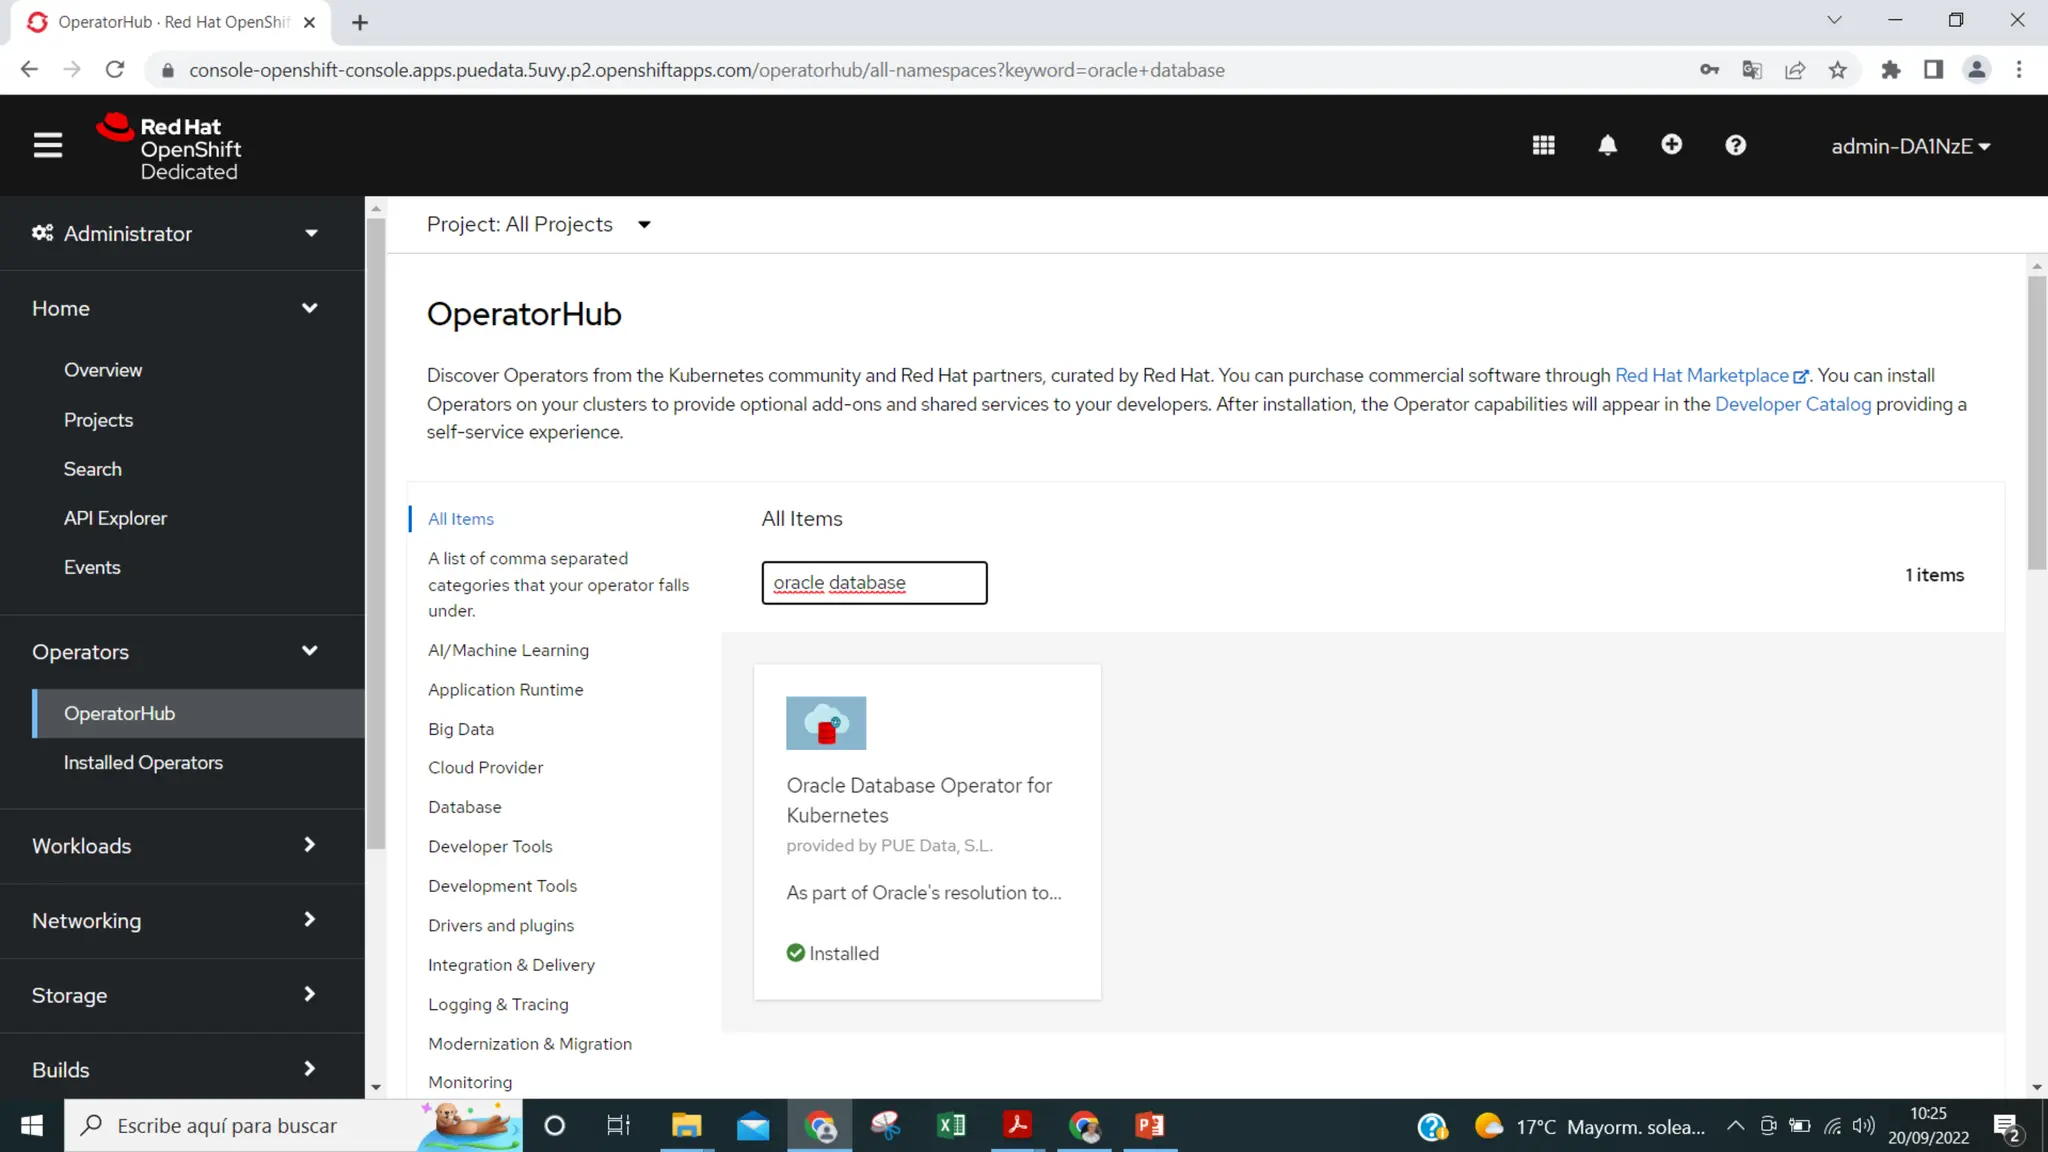The image size is (2048, 1152).
Task: Open the application launcher grid icon
Action: coord(1543,145)
